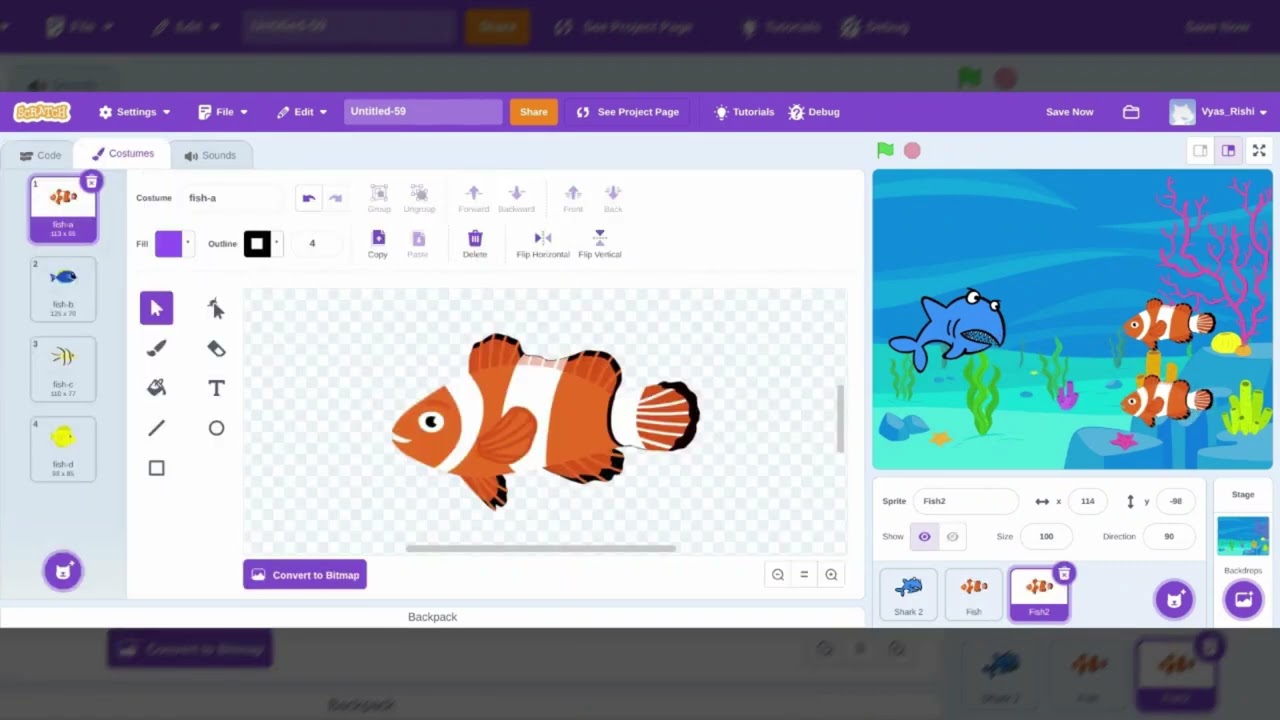Image resolution: width=1280 pixels, height=720 pixels.
Task: Open the Settings dropdown menu
Action: (x=135, y=112)
